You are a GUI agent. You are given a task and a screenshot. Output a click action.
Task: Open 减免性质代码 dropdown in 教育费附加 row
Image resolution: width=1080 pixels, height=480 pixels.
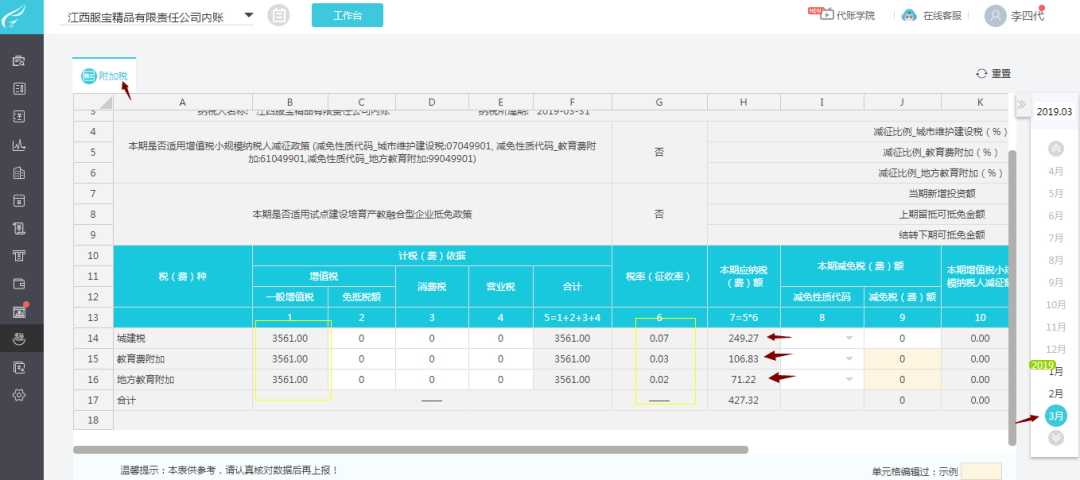849,359
